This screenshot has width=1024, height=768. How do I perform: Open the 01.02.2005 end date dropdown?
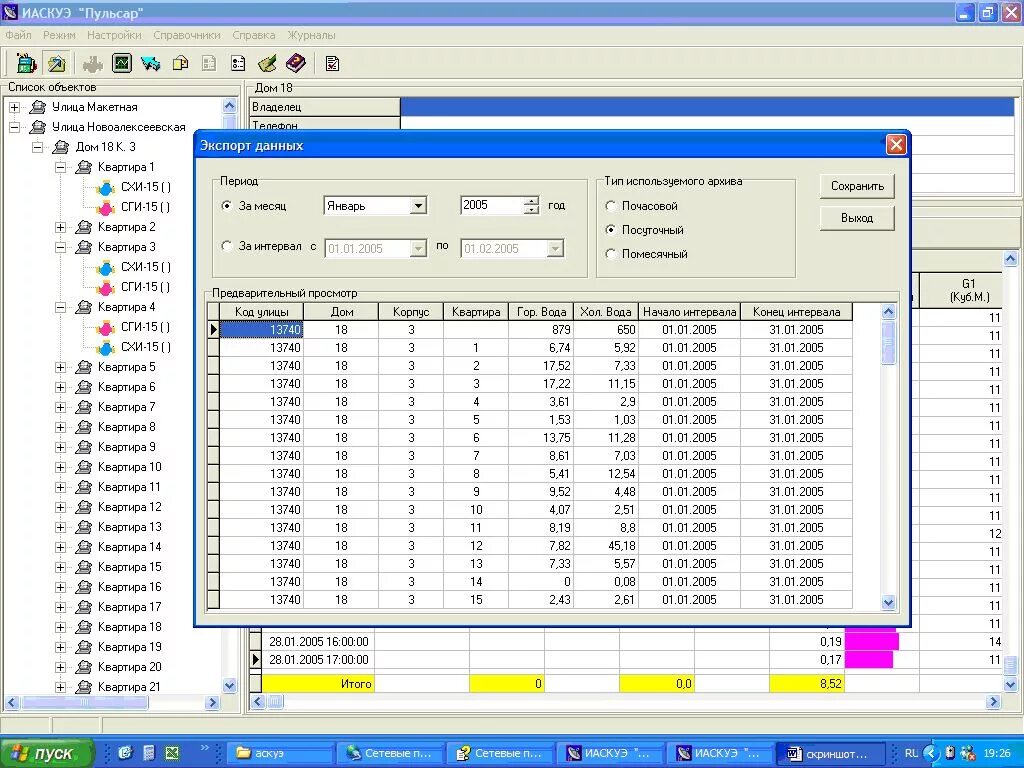point(555,249)
